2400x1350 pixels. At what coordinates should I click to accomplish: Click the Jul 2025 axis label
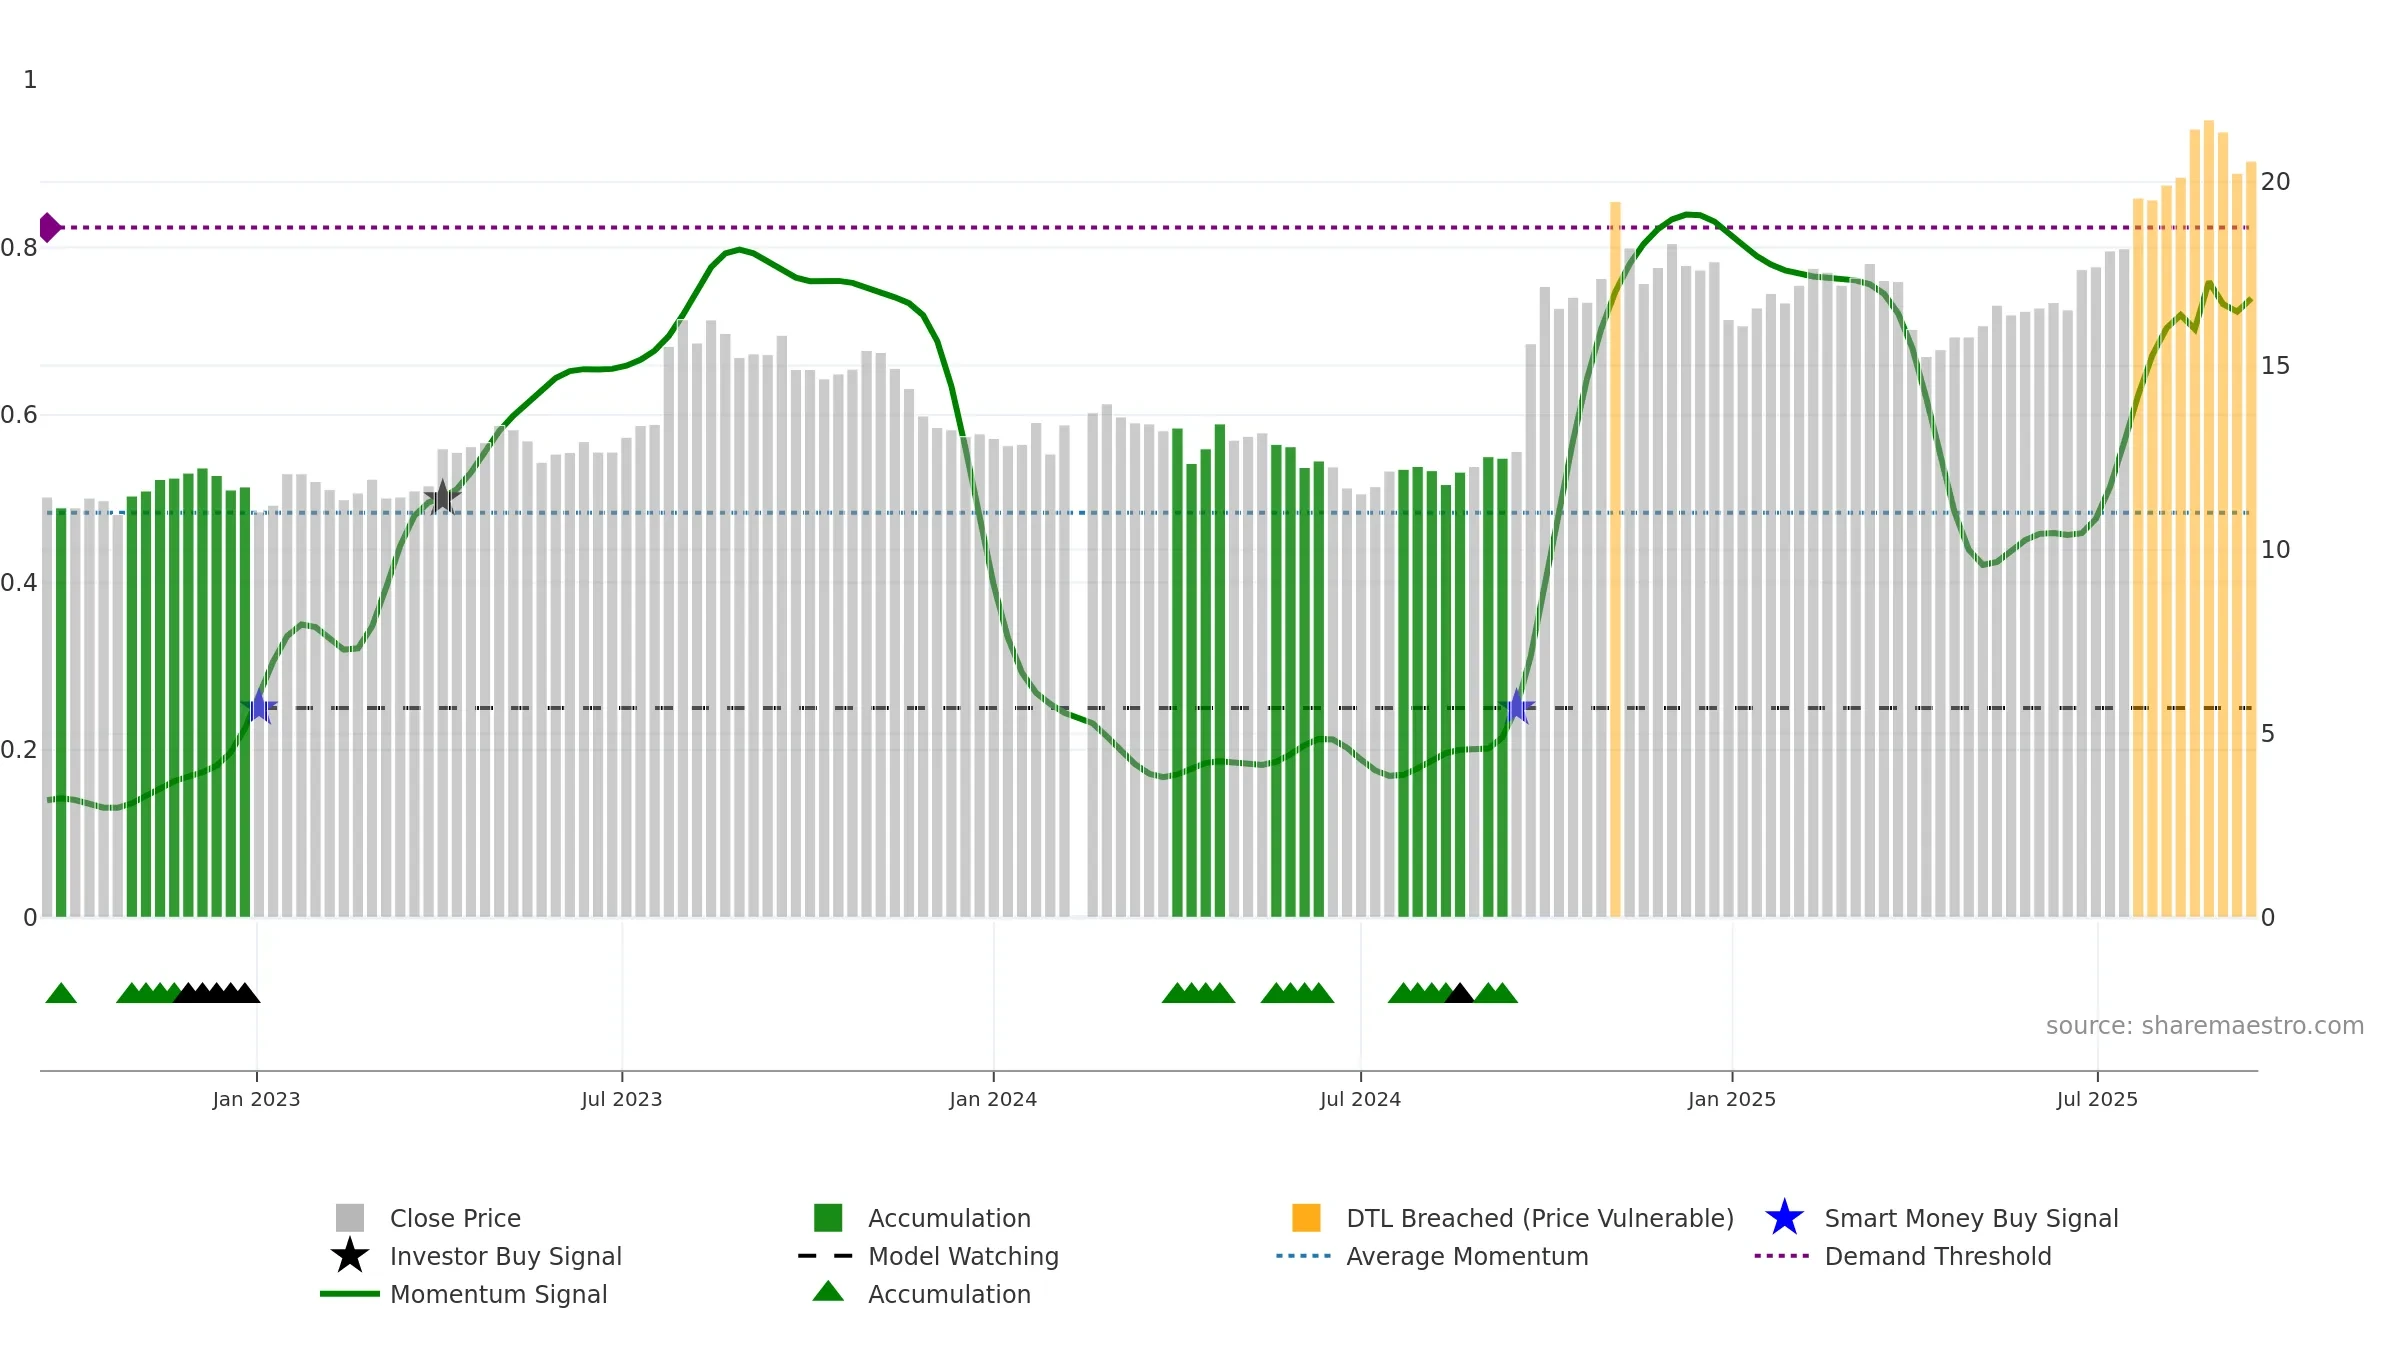click(x=2097, y=1099)
